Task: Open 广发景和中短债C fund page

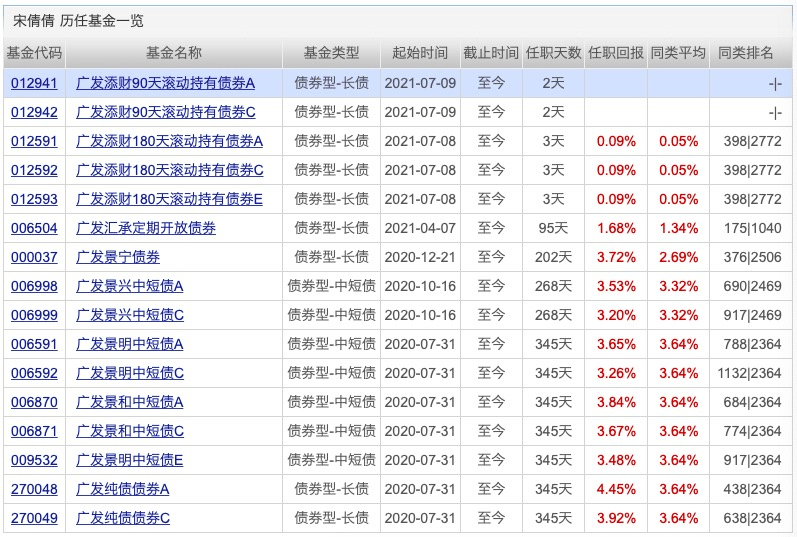Action: pyautogui.click(x=130, y=431)
